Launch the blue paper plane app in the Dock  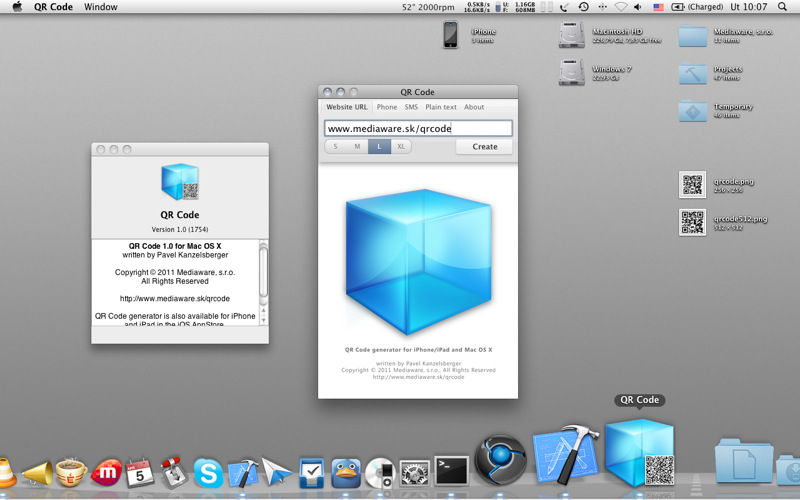tap(276, 472)
